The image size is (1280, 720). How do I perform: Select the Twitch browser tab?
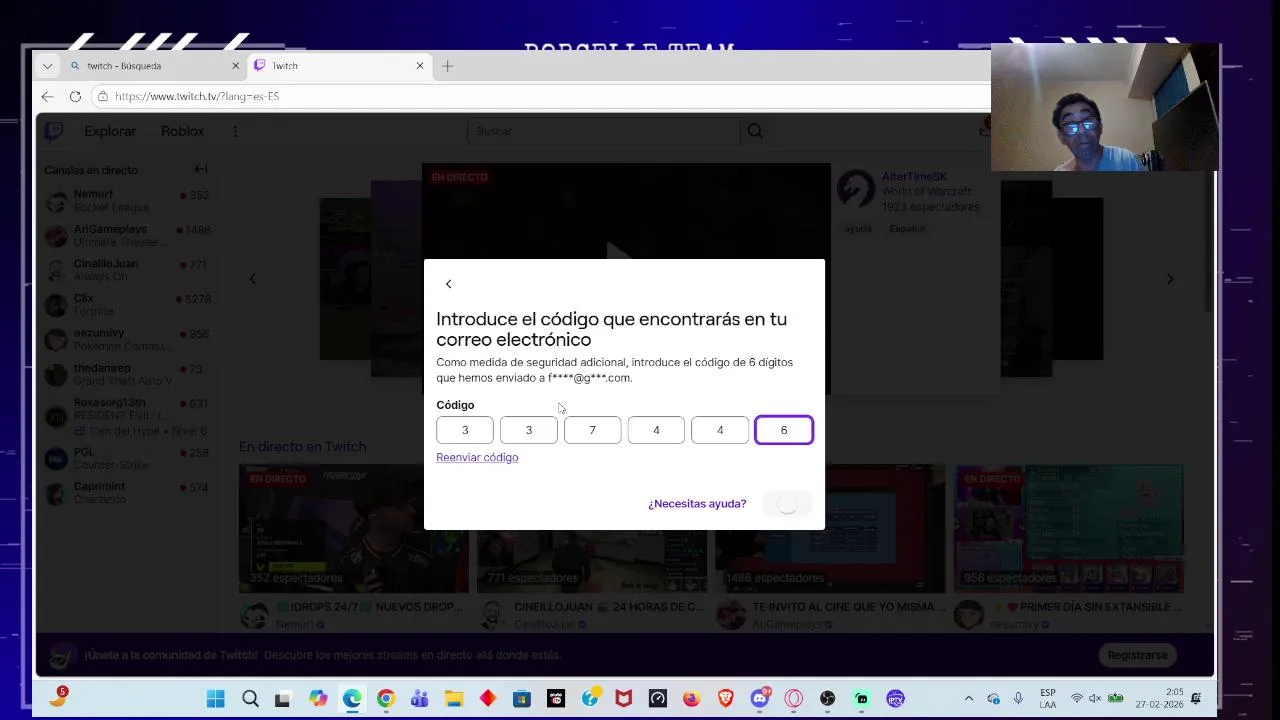click(x=339, y=66)
